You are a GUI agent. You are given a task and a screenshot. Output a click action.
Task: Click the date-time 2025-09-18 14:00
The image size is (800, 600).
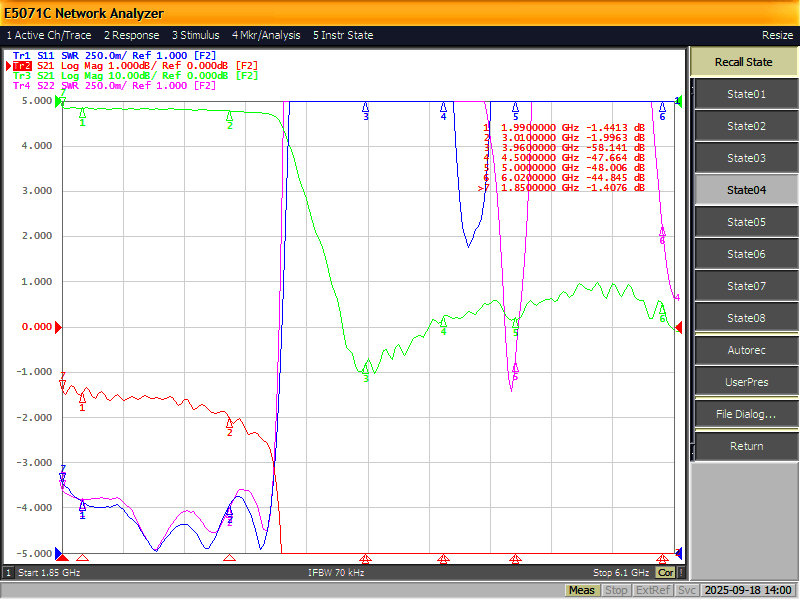click(747, 590)
